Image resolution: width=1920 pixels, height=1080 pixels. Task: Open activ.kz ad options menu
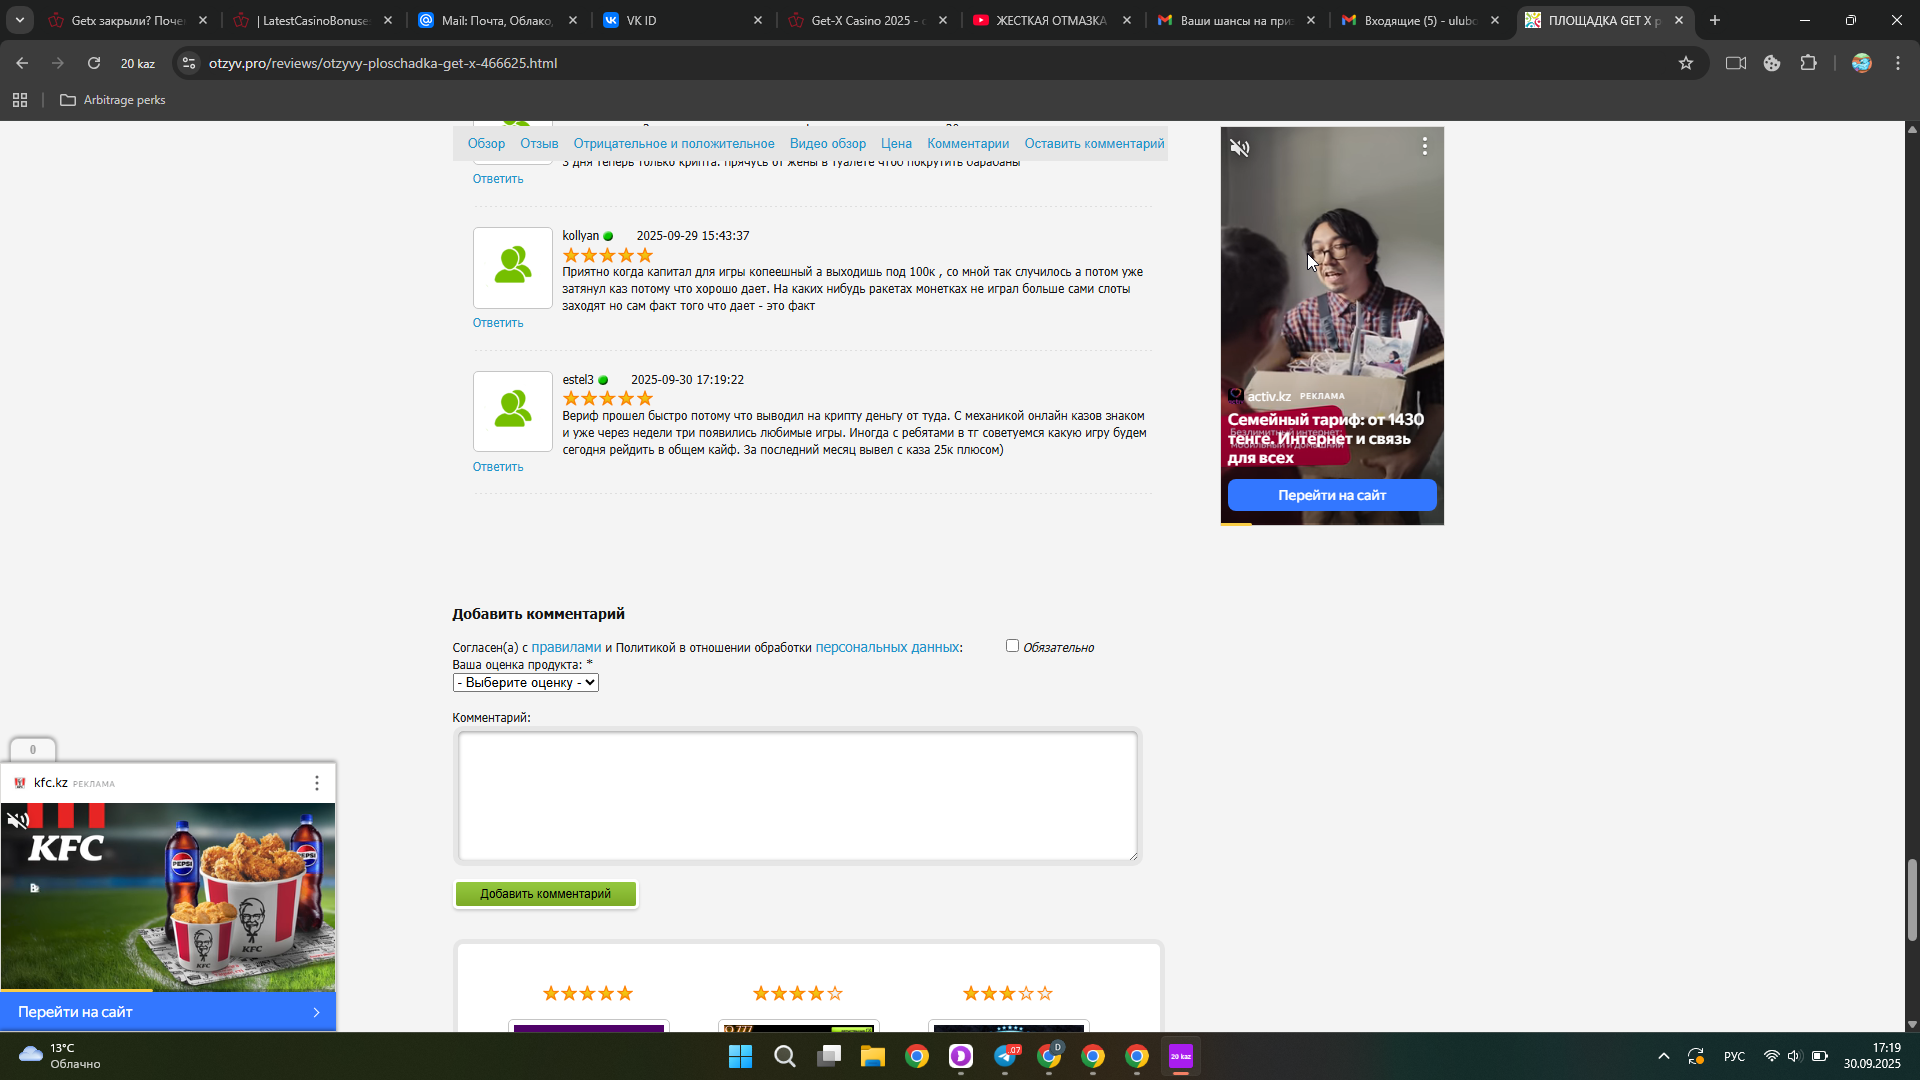(1424, 147)
